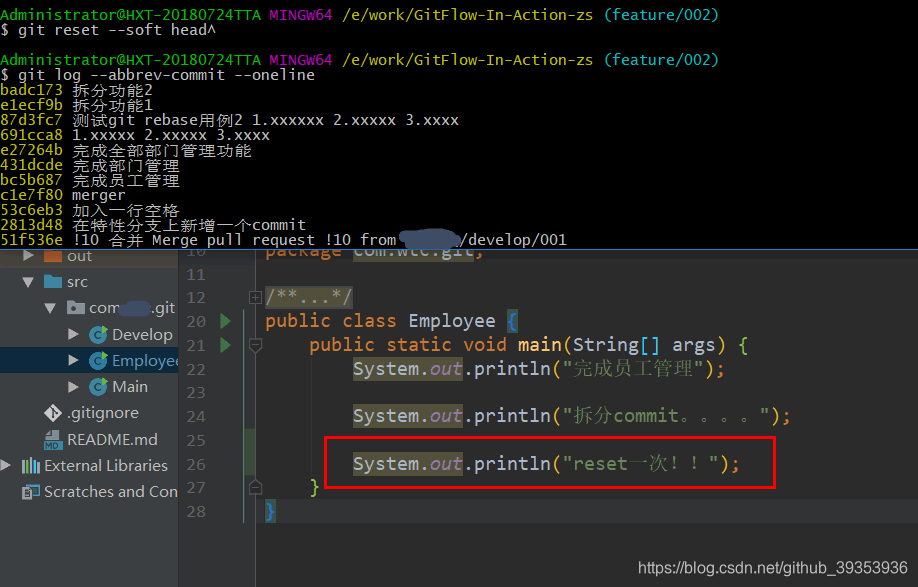Select External Libraries in the project tree
The height and width of the screenshot is (587, 918).
point(106,466)
